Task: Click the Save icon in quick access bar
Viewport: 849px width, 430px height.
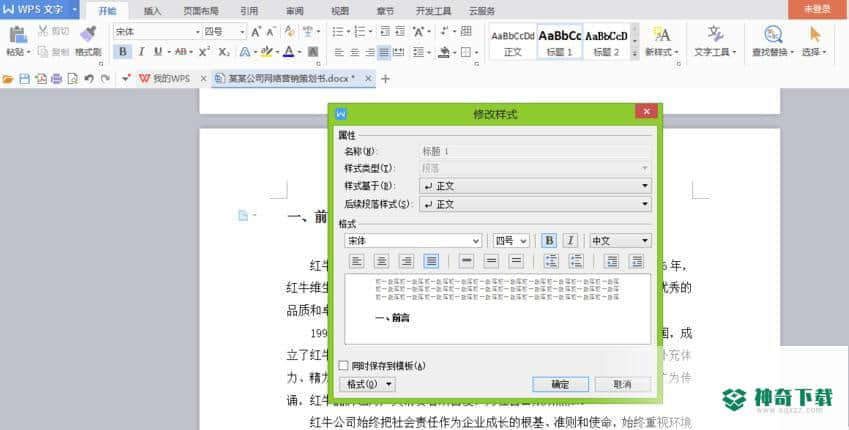Action: click(24, 79)
